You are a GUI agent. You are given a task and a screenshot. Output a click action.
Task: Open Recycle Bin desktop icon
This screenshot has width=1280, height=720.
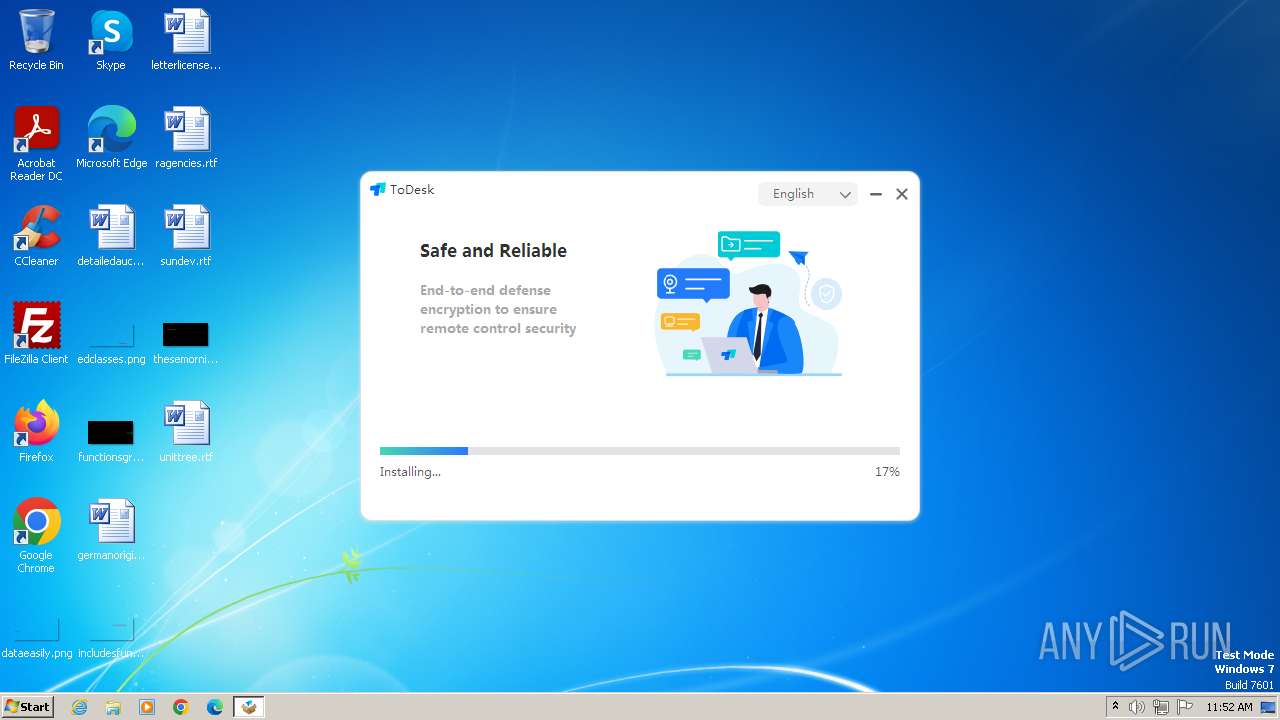tap(36, 40)
